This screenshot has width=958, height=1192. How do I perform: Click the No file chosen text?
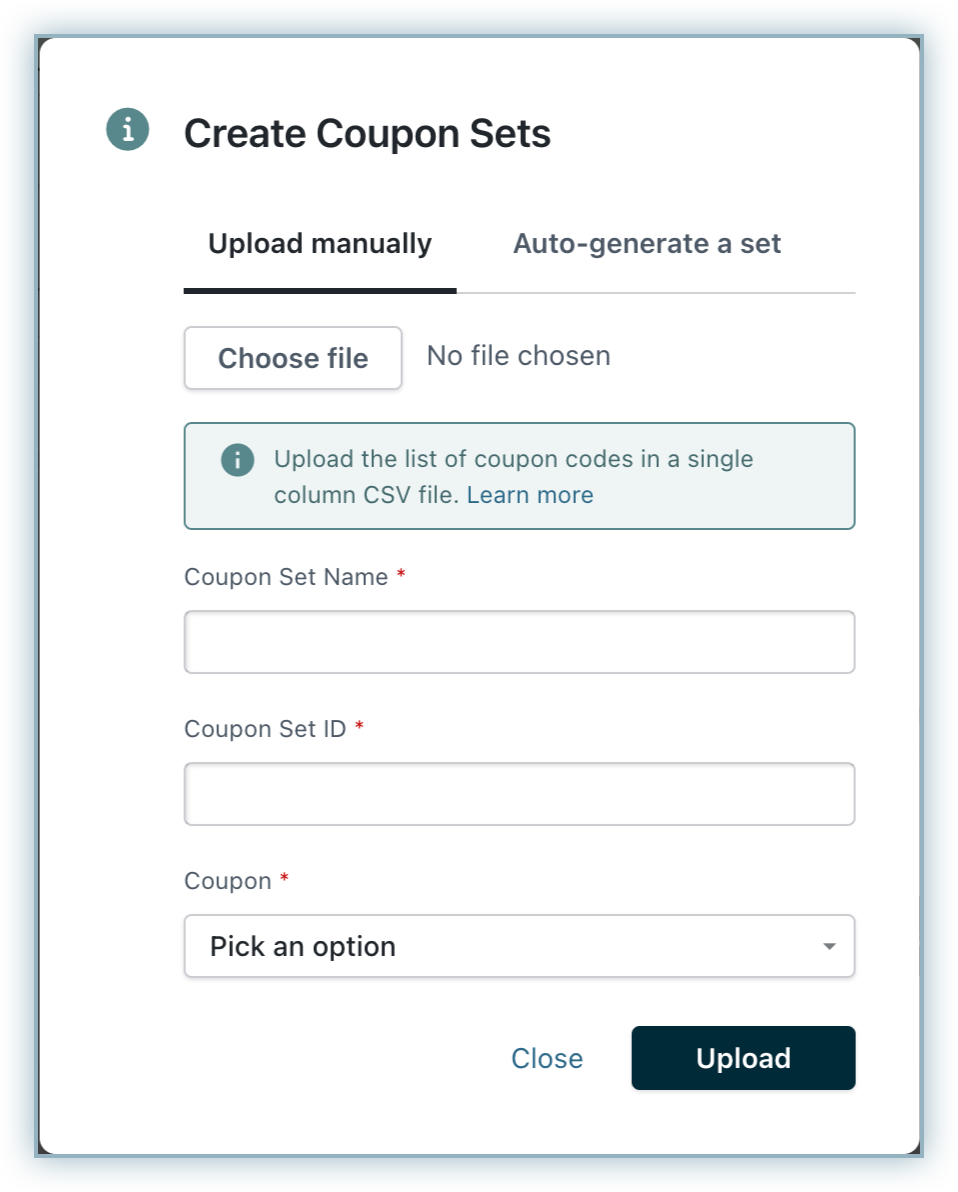click(518, 356)
